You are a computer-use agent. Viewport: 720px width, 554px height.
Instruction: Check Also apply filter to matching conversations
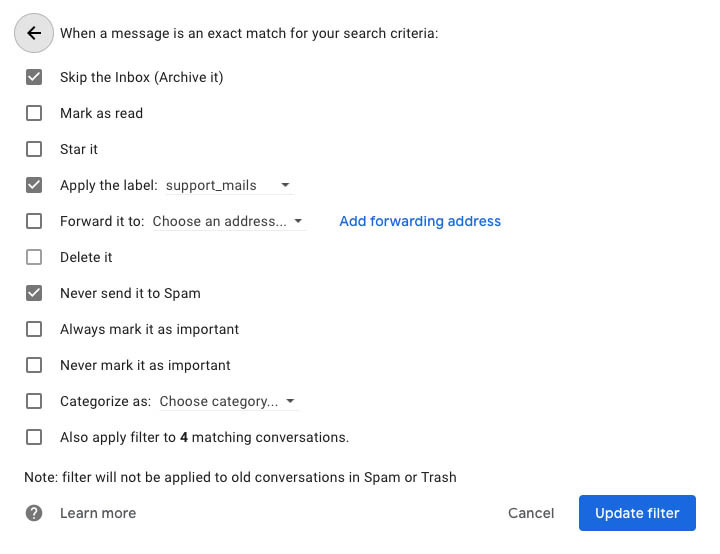pos(34,437)
